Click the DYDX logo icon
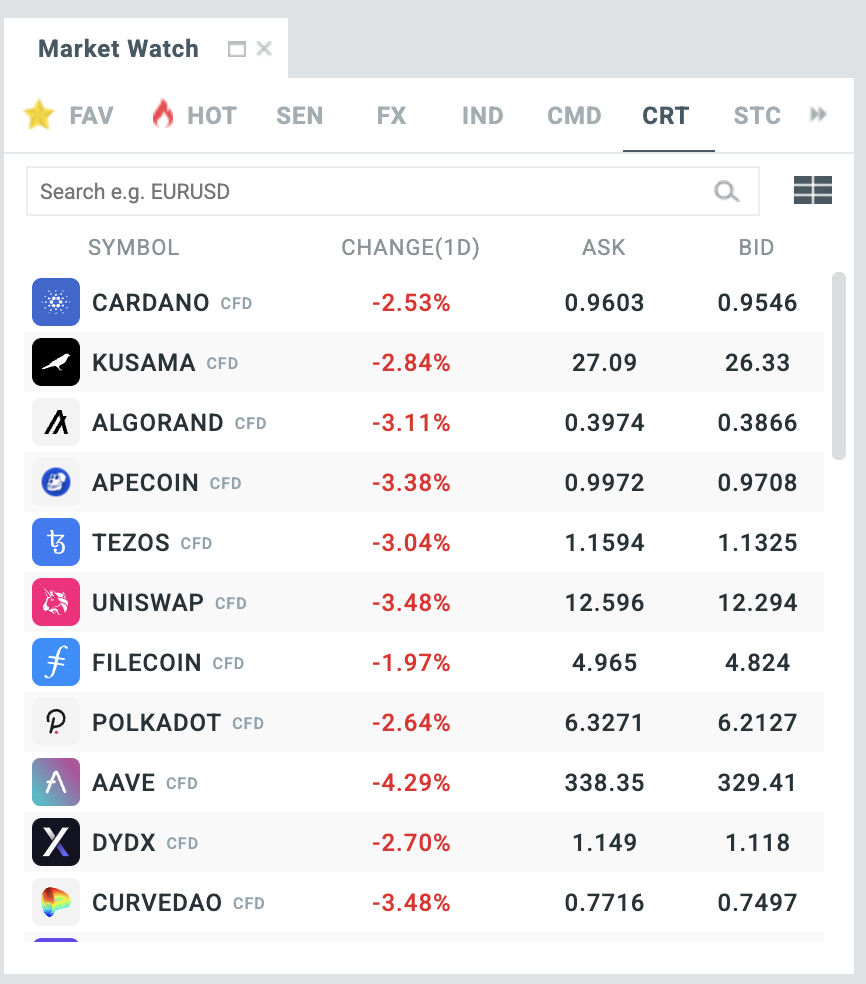Image resolution: width=866 pixels, height=984 pixels. [56, 843]
